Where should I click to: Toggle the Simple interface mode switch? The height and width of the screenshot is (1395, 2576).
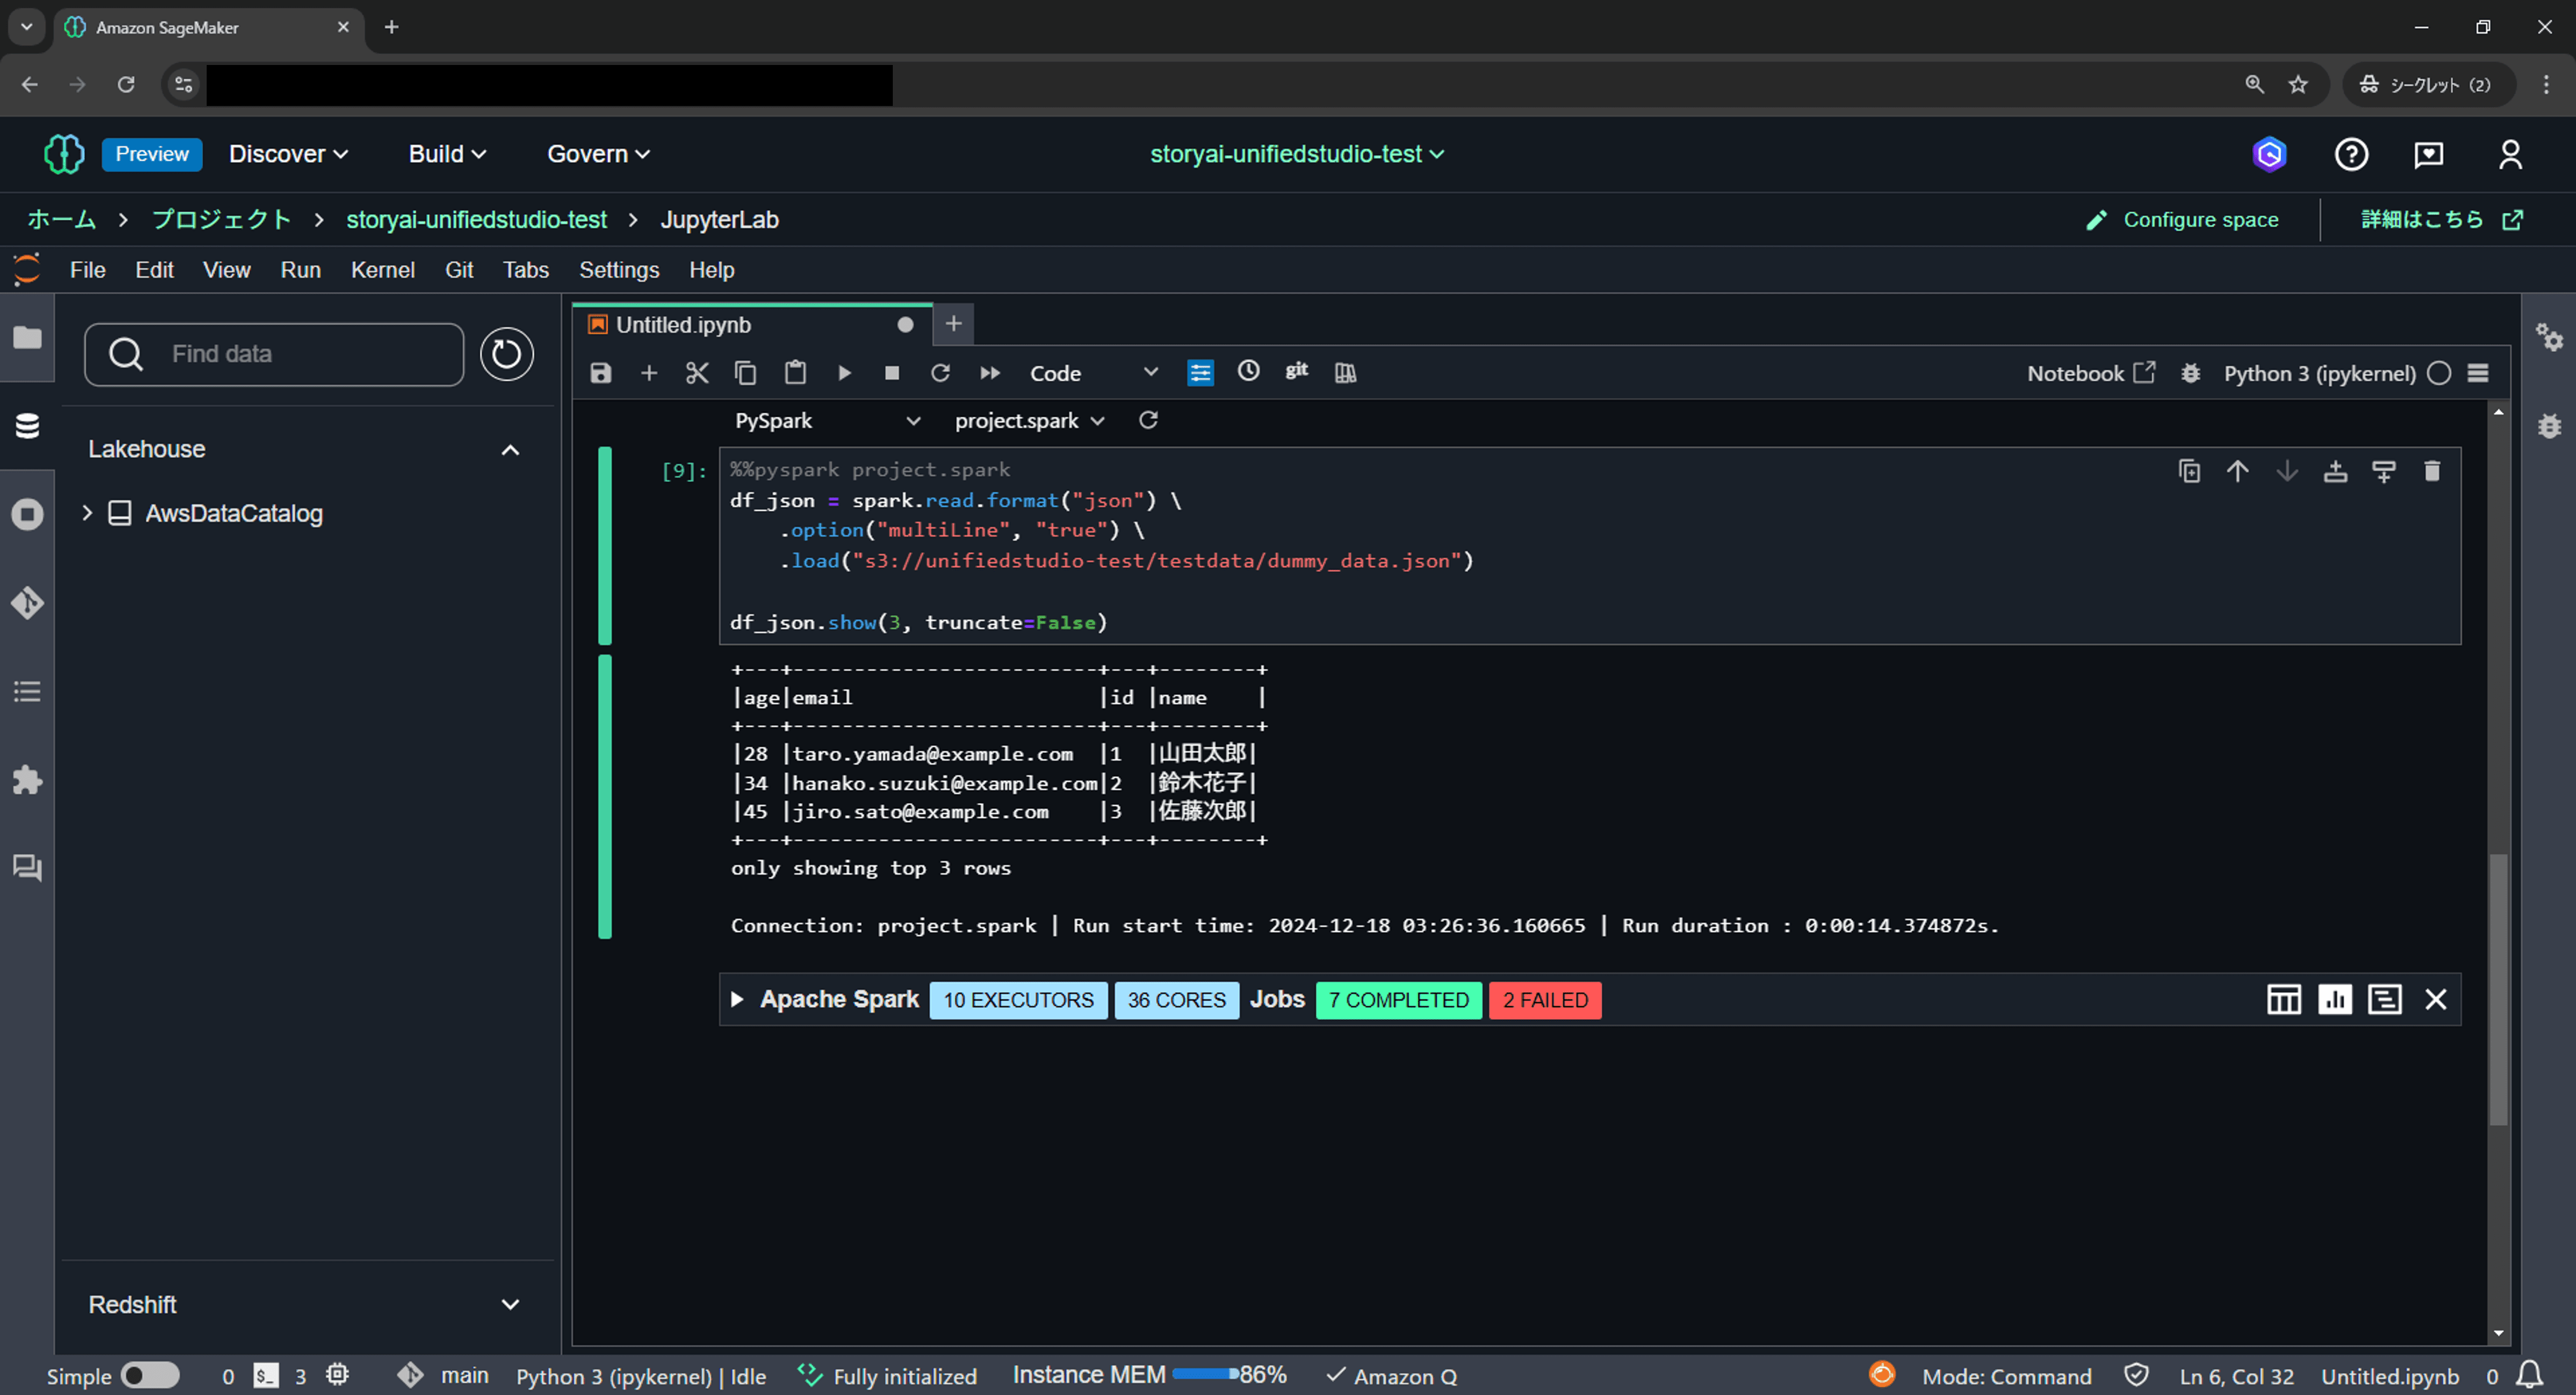pos(150,1376)
